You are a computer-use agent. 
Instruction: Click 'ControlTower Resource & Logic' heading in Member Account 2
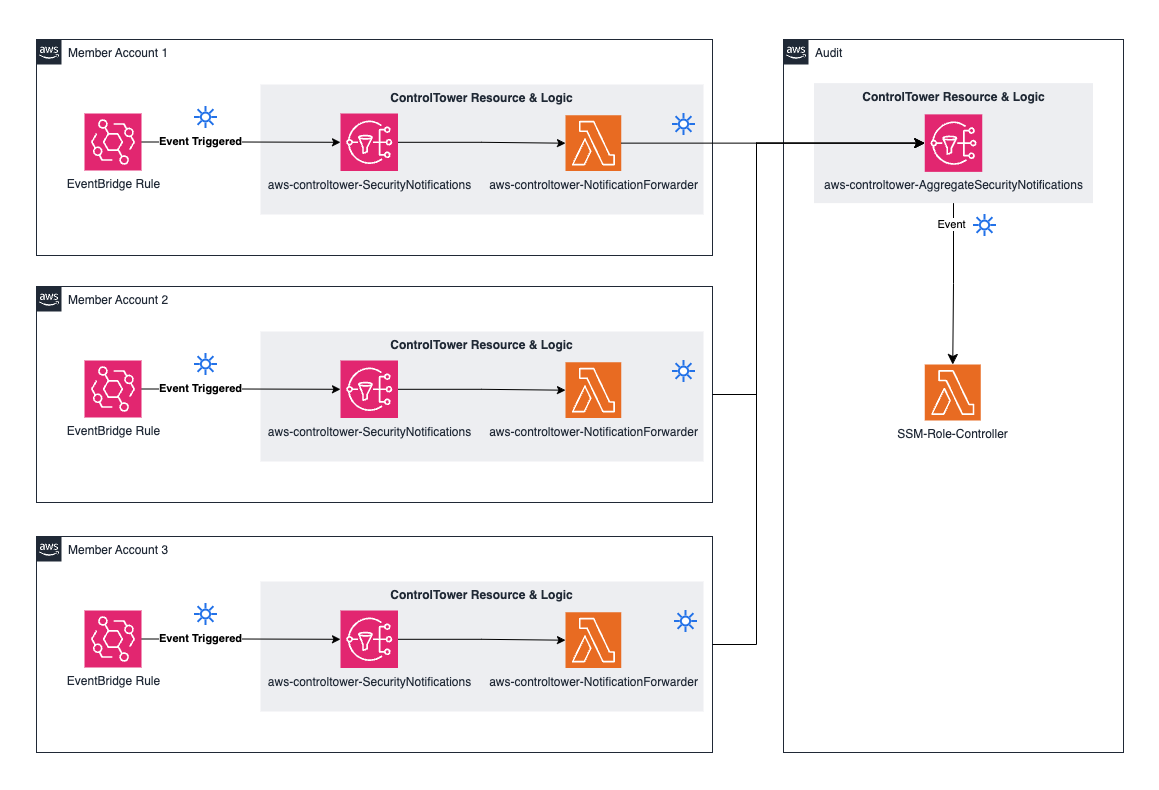click(481, 344)
